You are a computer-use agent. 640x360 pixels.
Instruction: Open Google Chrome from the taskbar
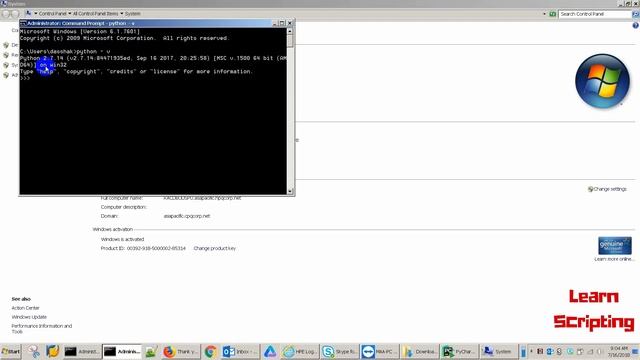click(211, 351)
